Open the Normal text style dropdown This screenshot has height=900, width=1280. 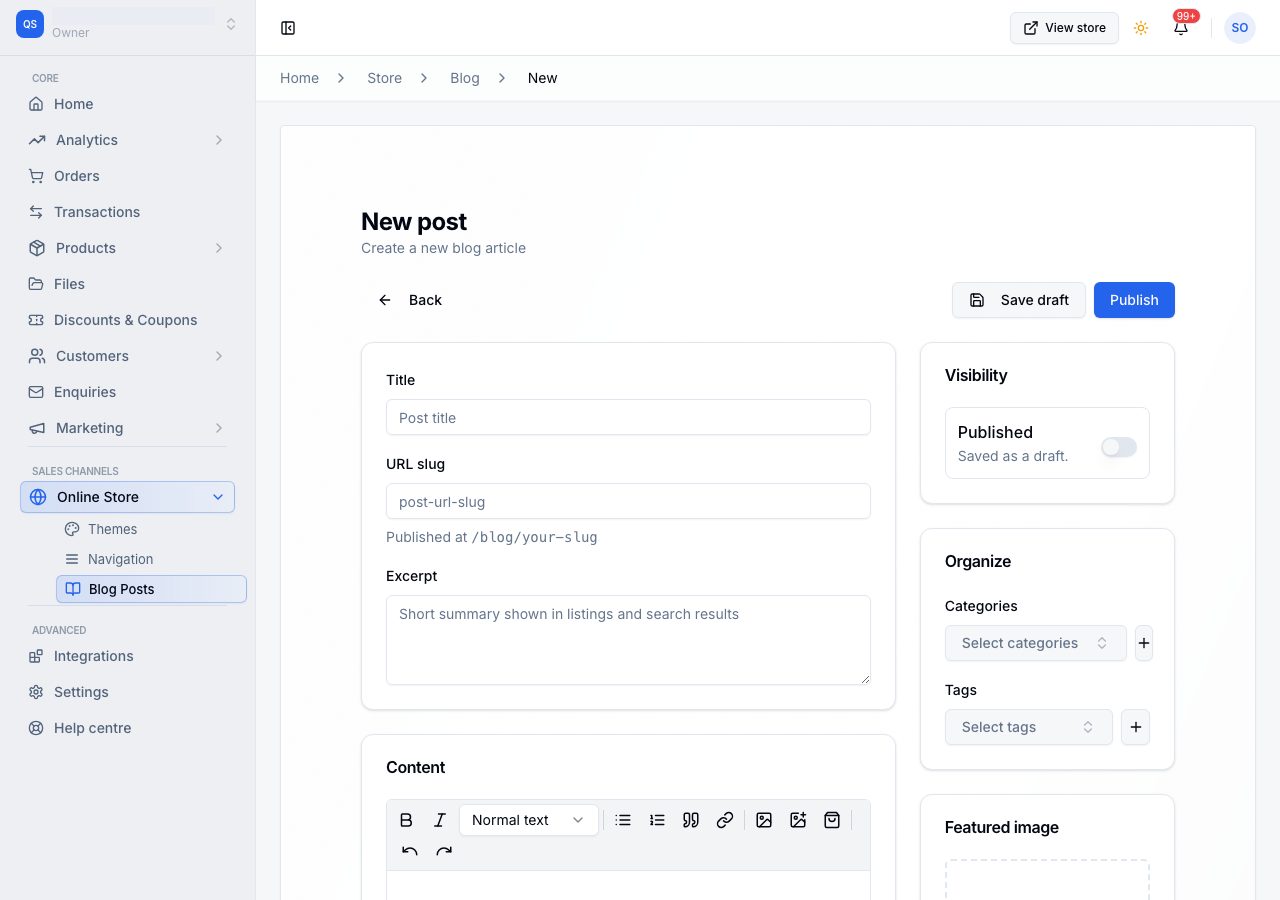coord(529,820)
